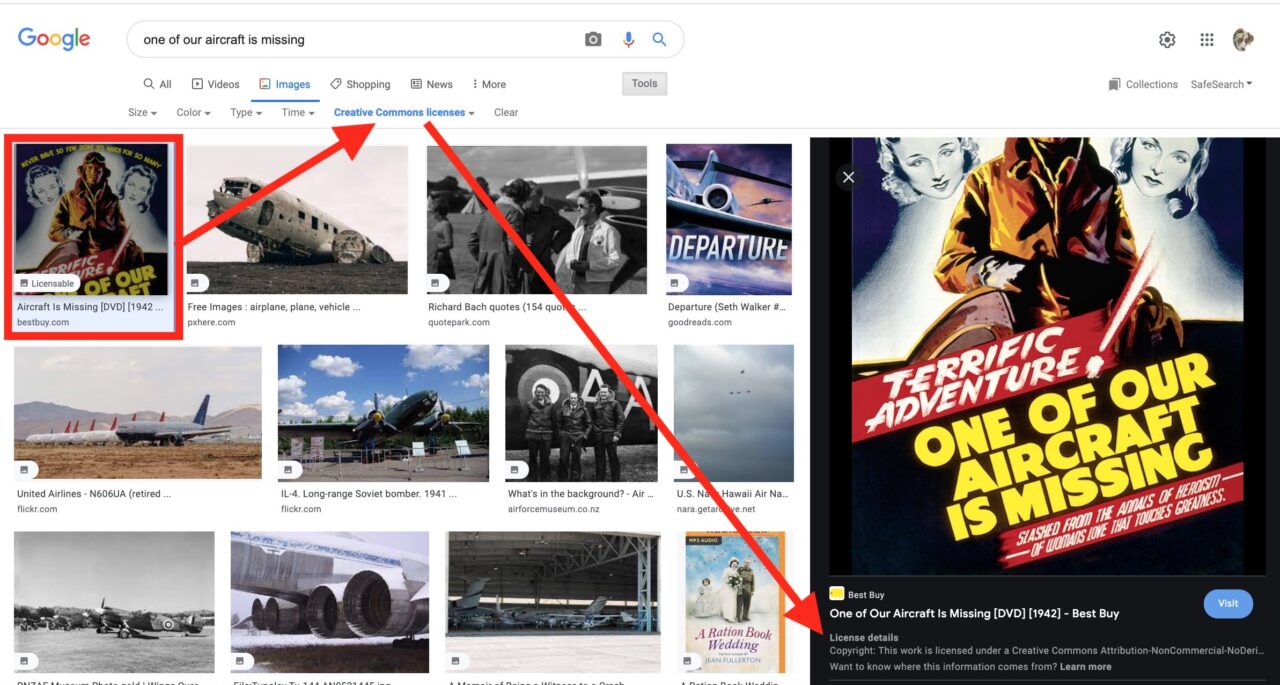Screen dimensions: 1280x685
Task: Open preview title One of Our Aircraft Is Missing
Action: pos(974,613)
